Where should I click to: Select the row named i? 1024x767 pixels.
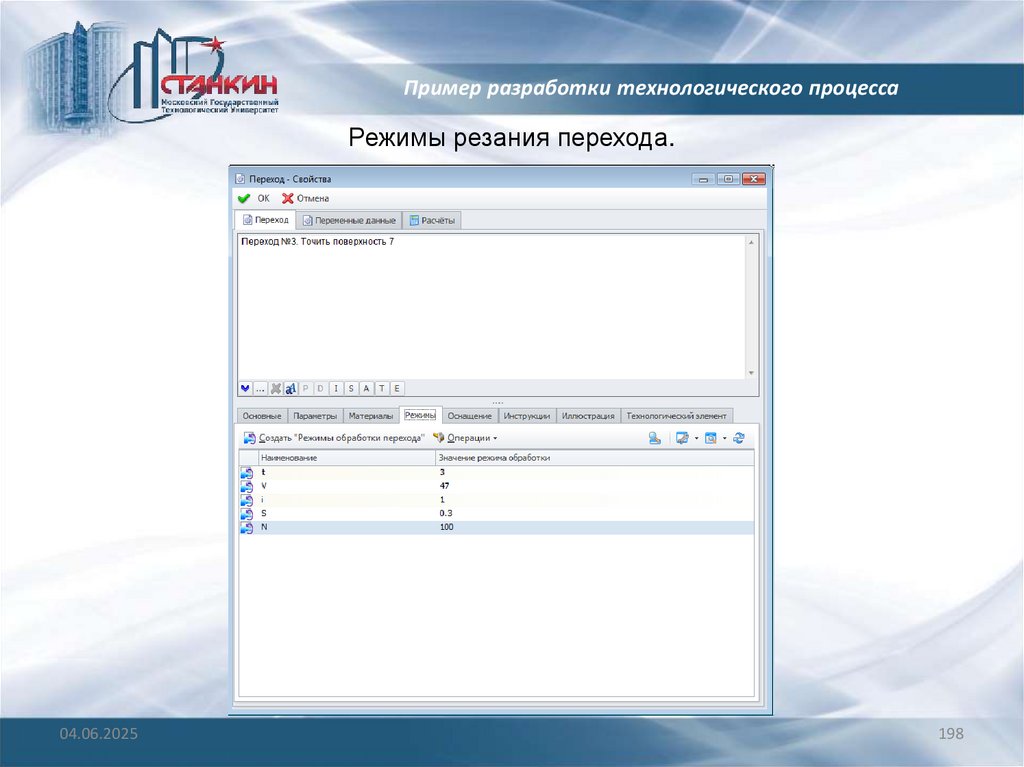496,500
